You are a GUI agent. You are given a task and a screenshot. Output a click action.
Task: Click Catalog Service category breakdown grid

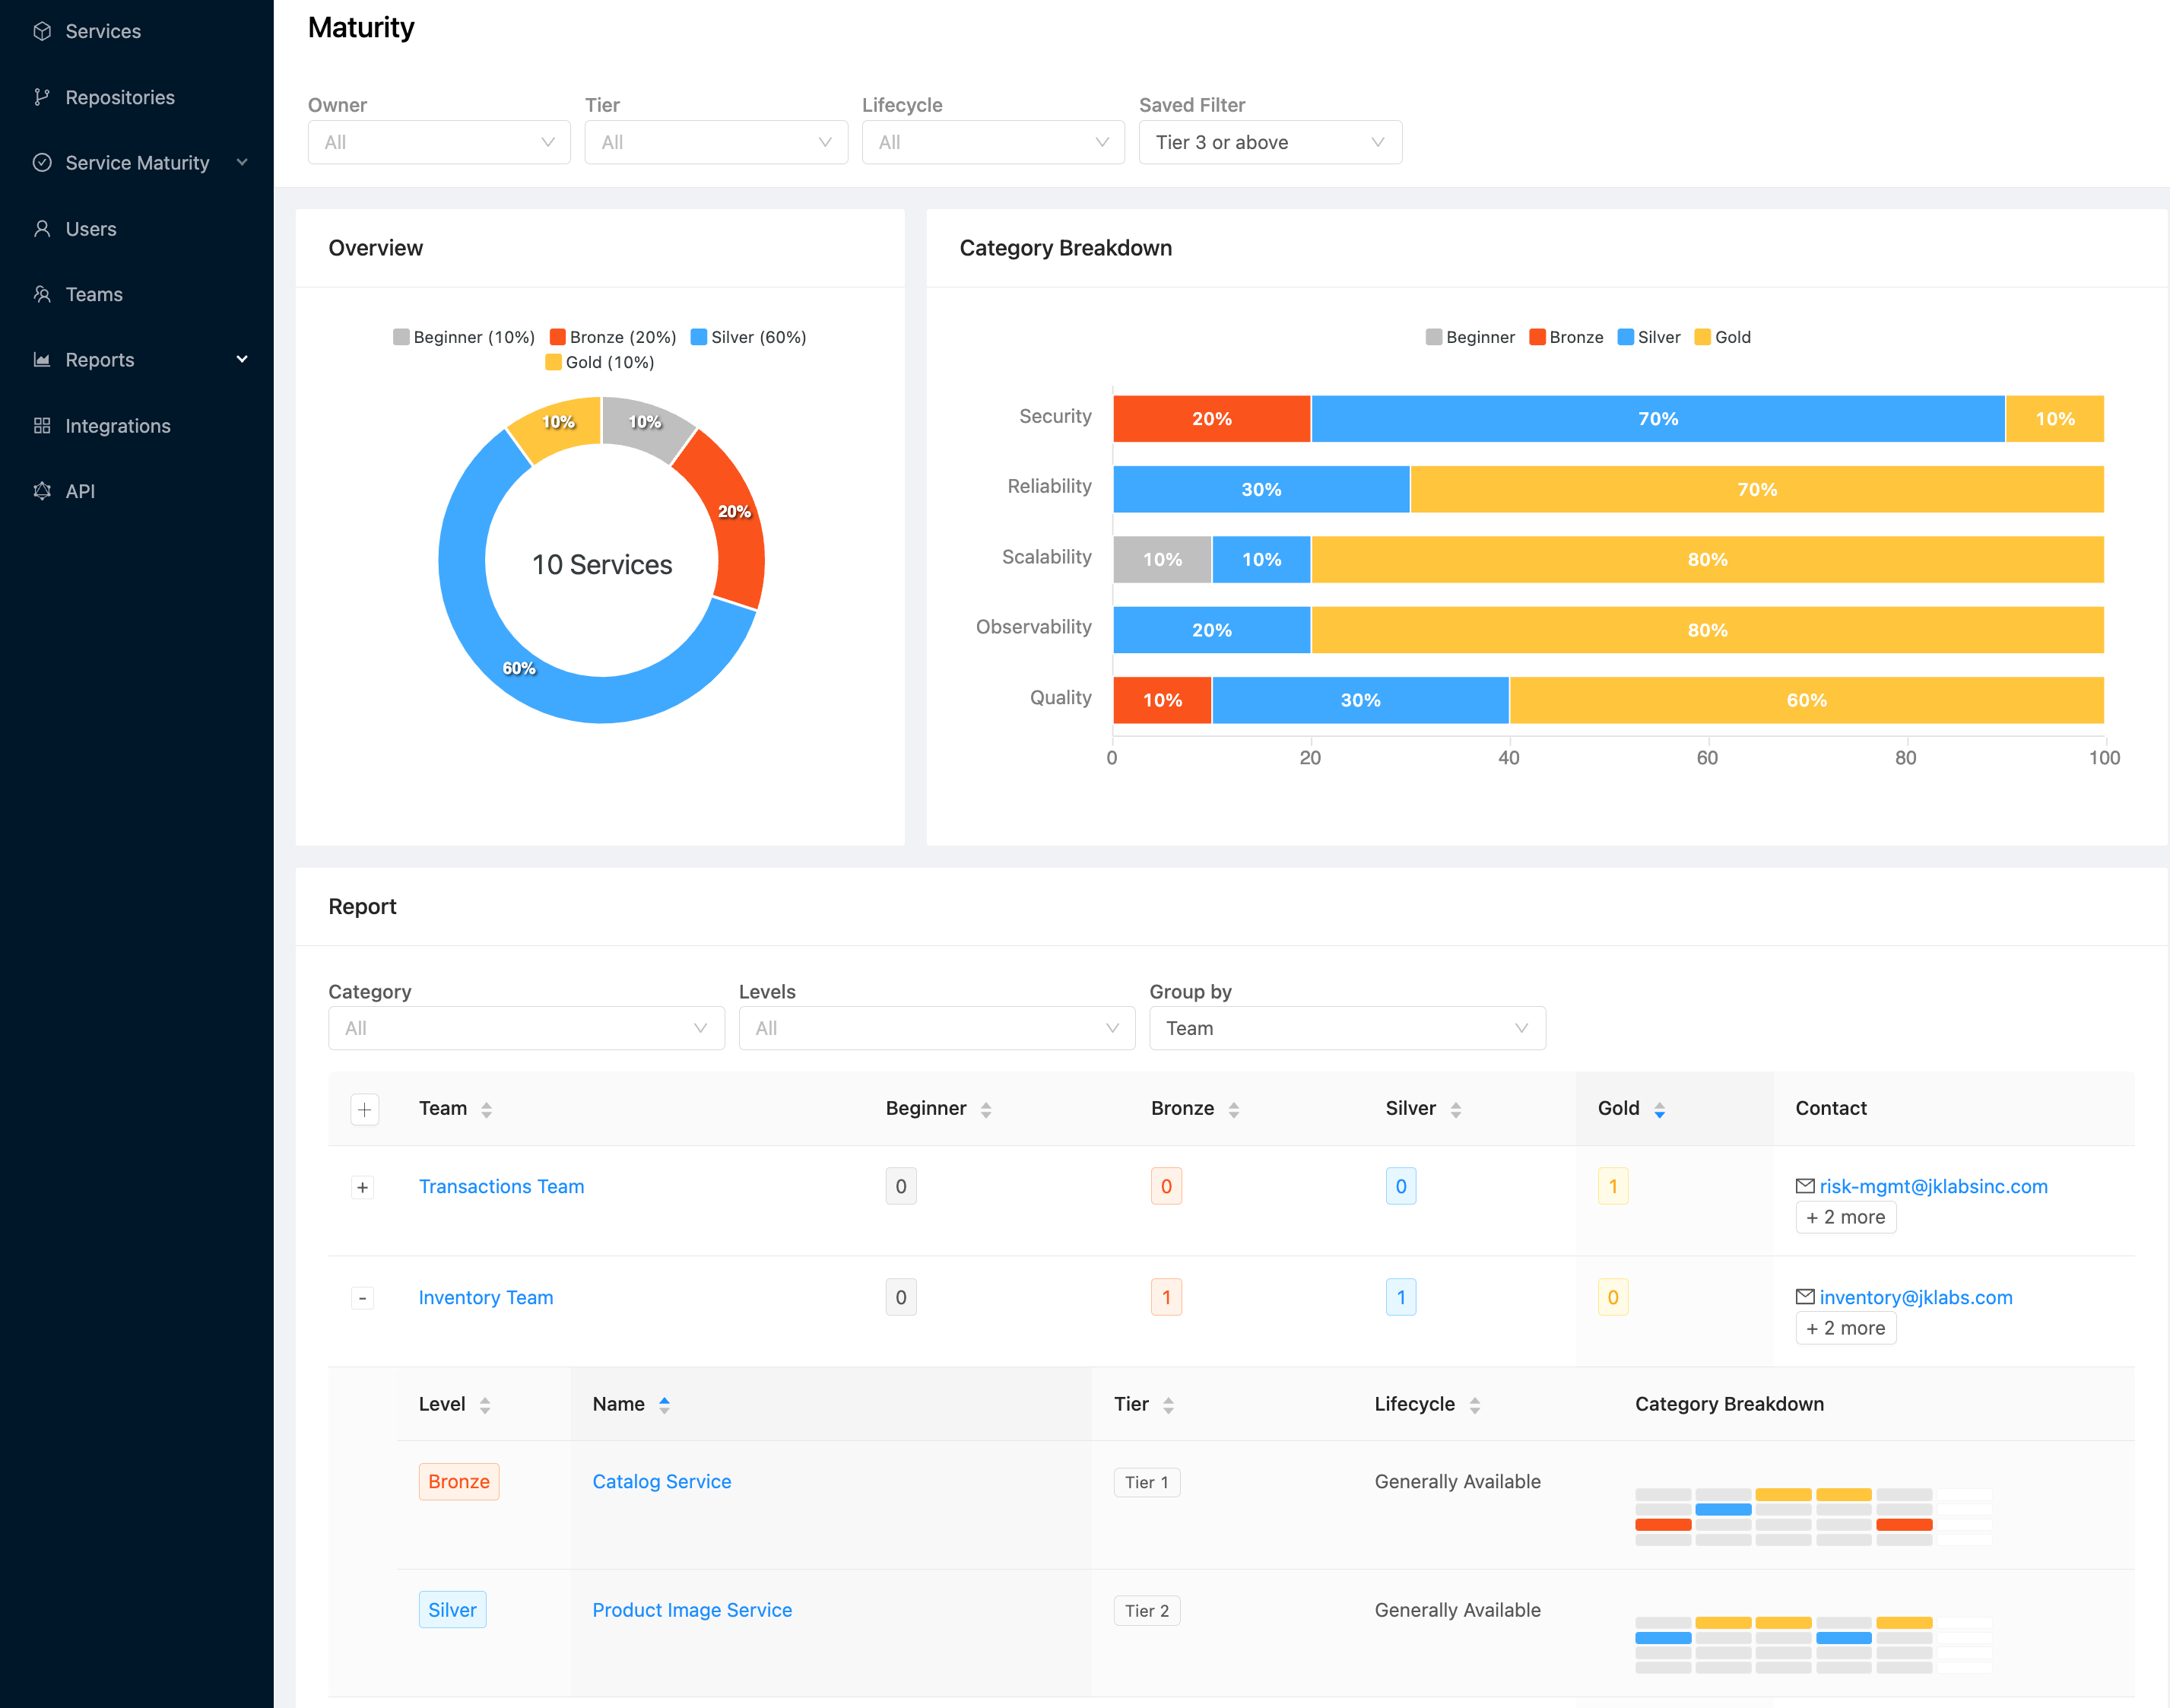1813,1517
